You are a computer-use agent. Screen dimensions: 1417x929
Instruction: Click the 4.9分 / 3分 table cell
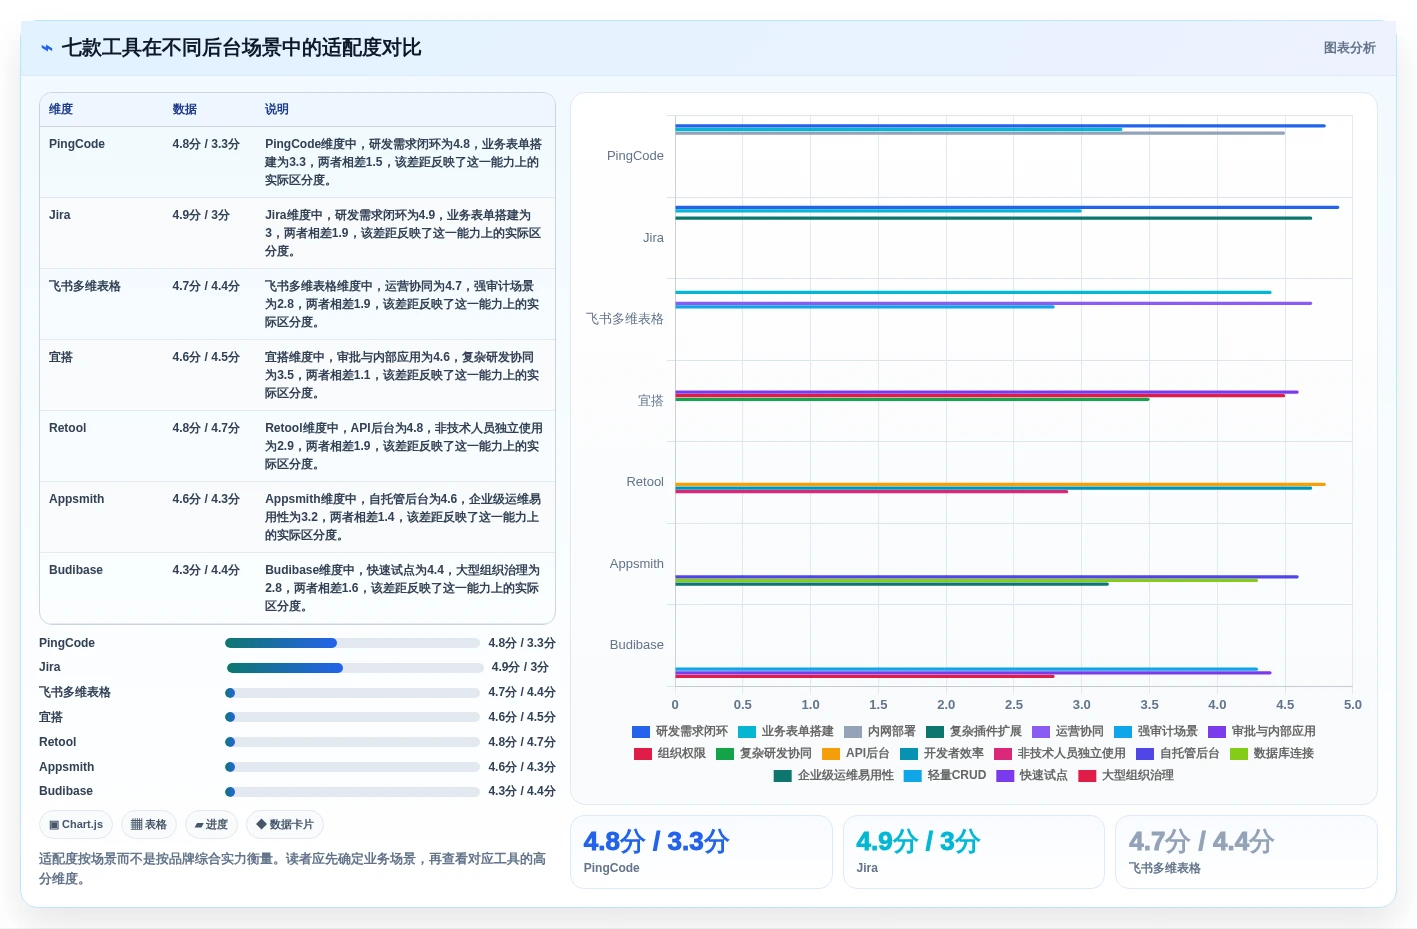[x=201, y=215]
